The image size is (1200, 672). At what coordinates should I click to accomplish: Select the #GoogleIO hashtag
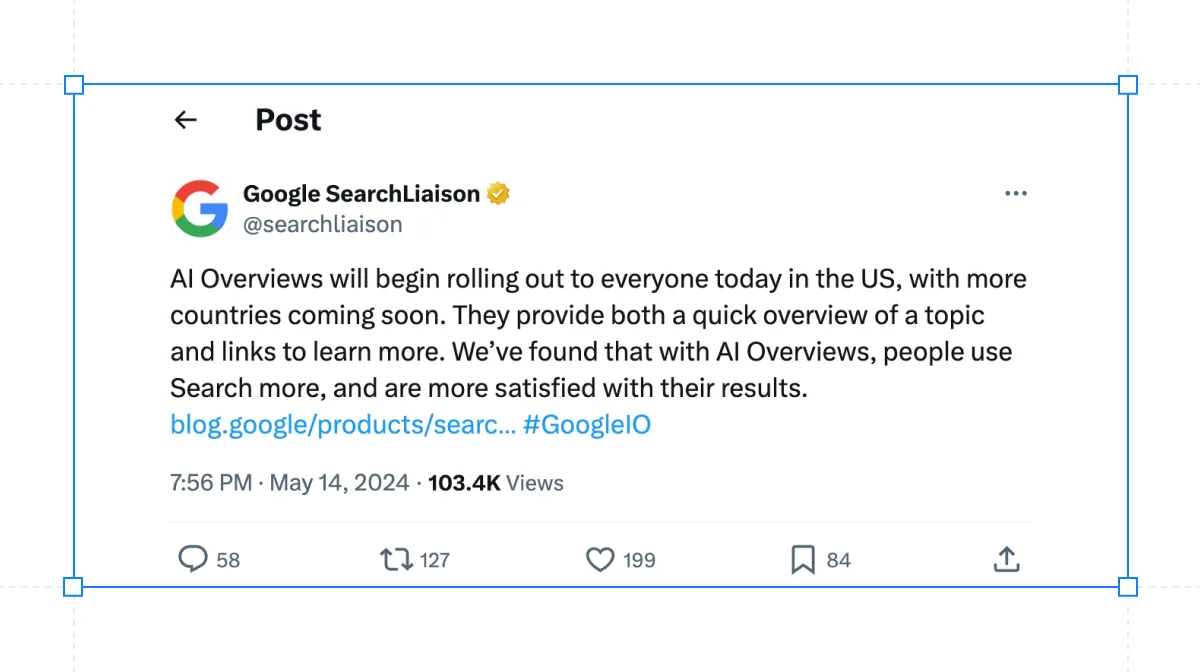pyautogui.click(x=587, y=424)
